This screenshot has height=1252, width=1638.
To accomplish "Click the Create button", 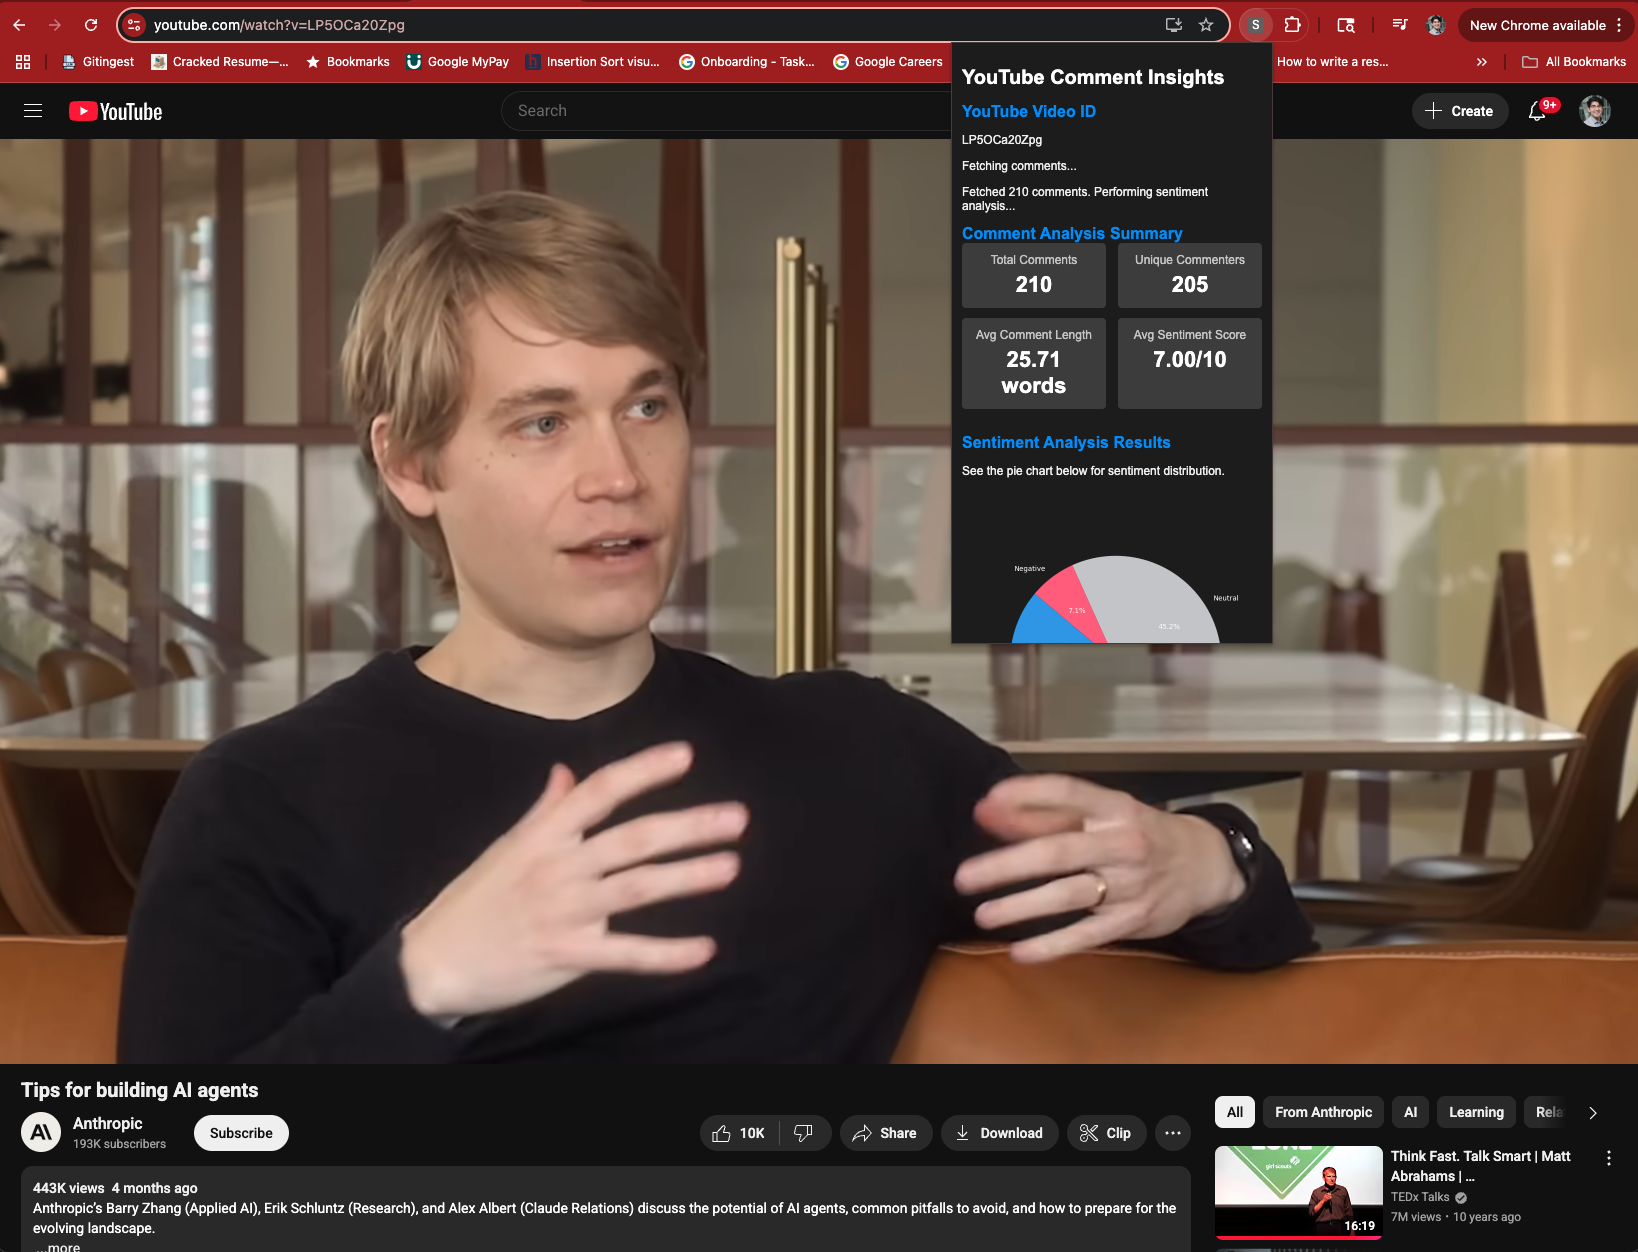I will point(1459,111).
